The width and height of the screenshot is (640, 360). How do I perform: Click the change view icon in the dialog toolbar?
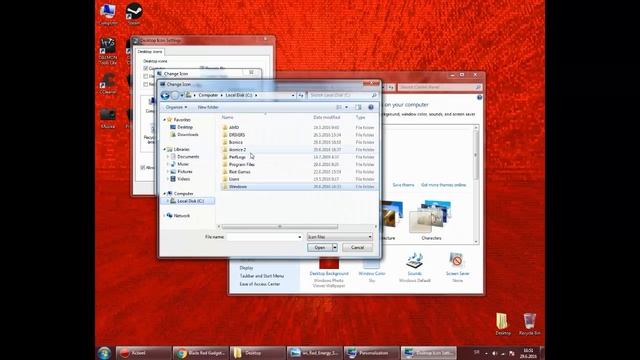pos(339,107)
